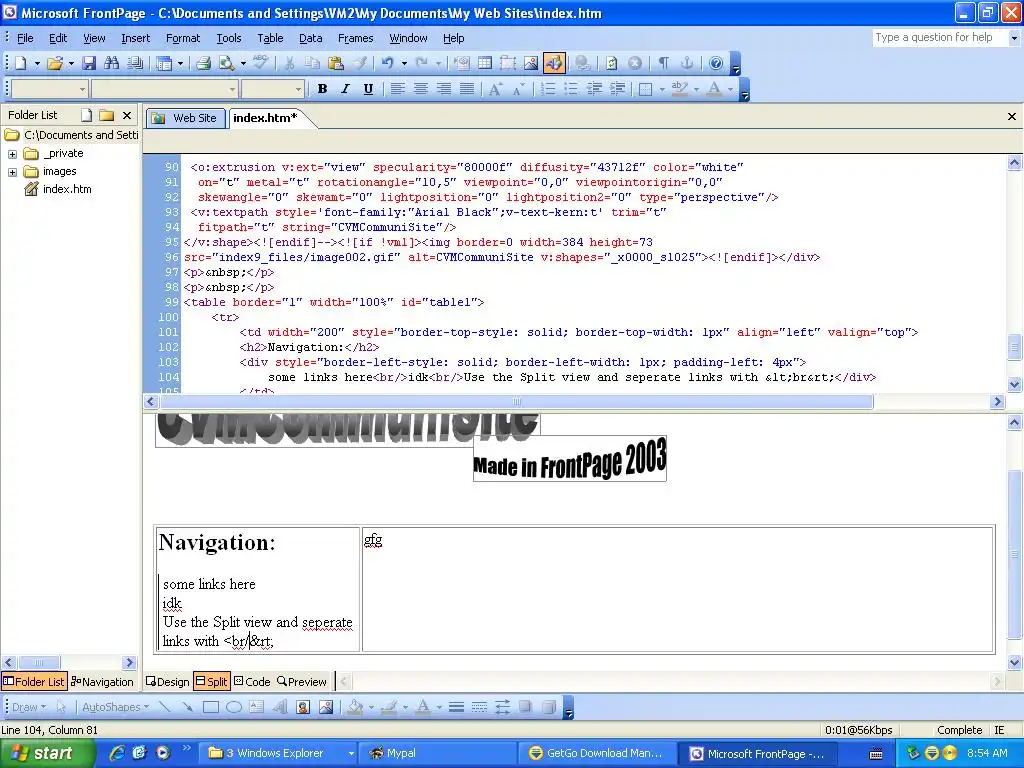Open the File menu
The image size is (1024, 768).
click(25, 39)
